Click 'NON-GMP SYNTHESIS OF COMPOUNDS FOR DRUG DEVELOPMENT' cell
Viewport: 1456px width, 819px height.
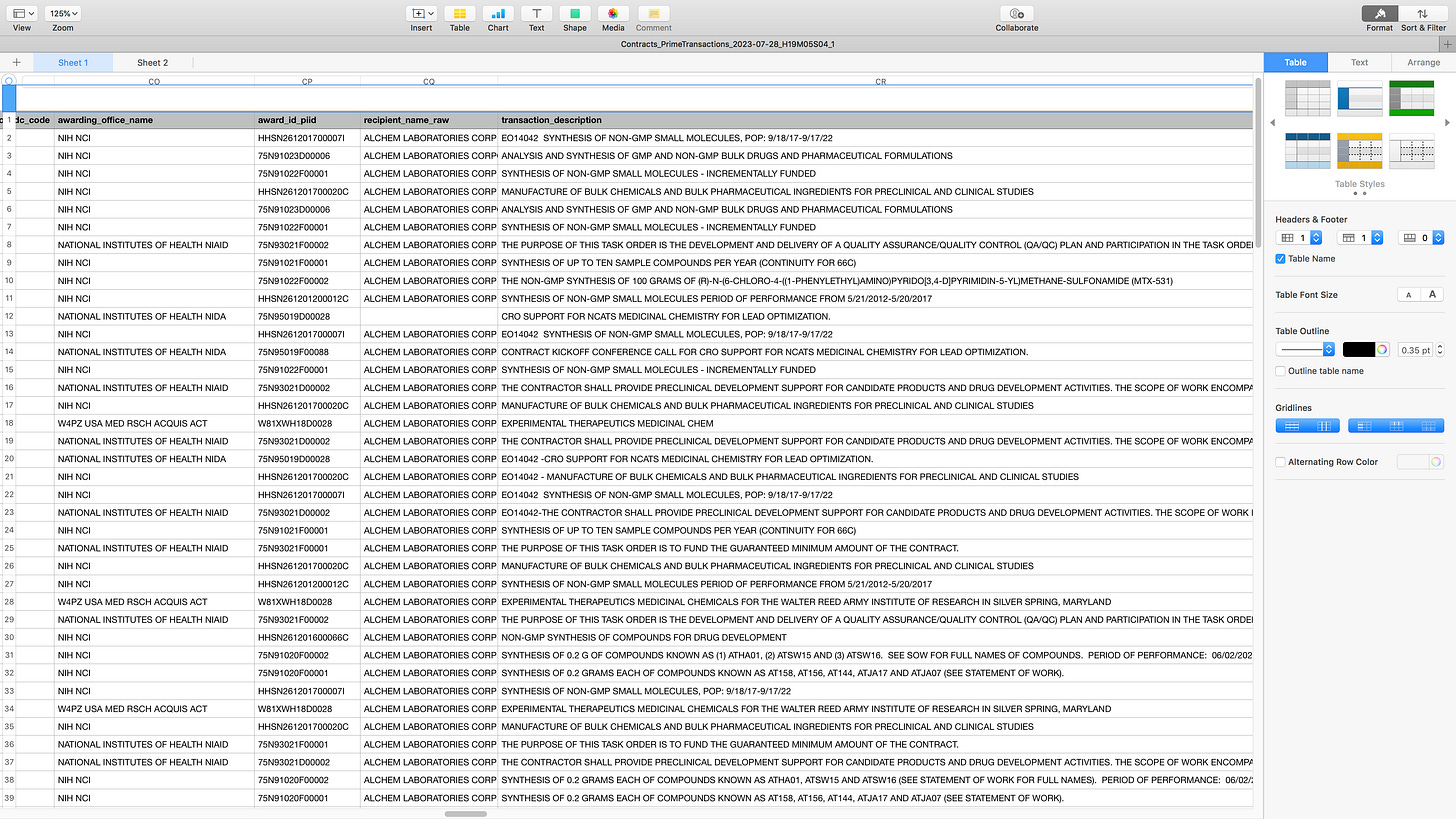point(875,637)
